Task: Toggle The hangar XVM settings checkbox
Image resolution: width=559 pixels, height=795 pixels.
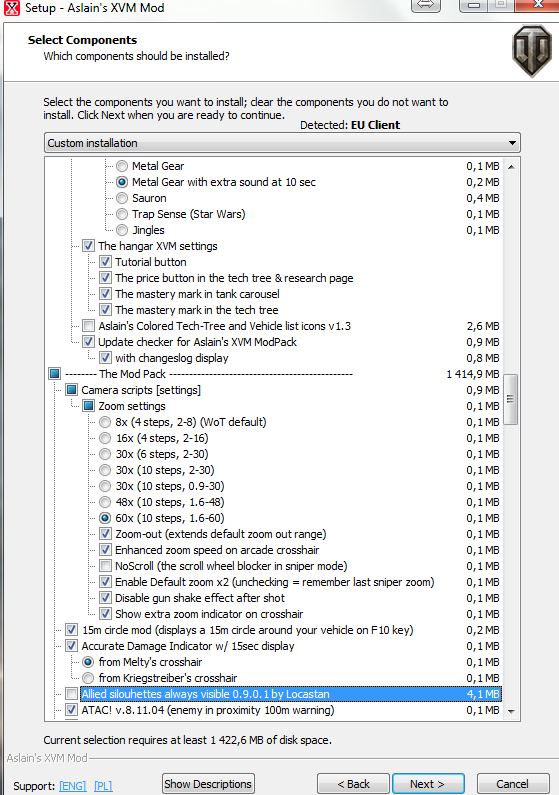Action: (x=88, y=246)
